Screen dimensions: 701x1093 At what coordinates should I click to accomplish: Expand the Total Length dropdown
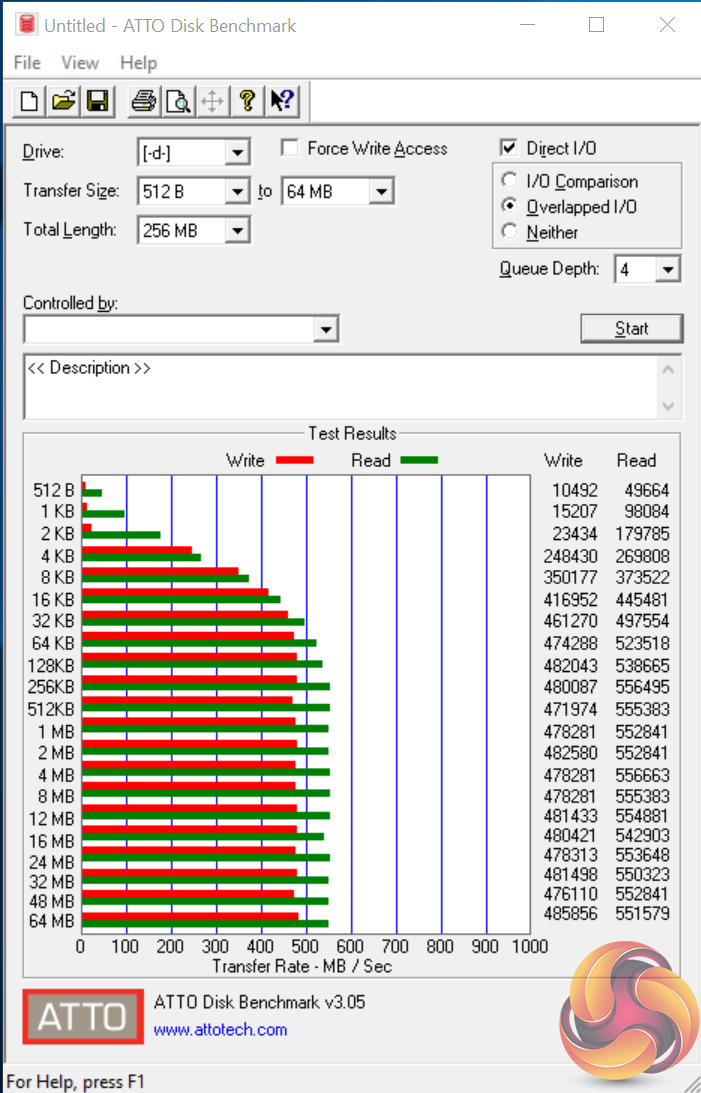tap(238, 230)
